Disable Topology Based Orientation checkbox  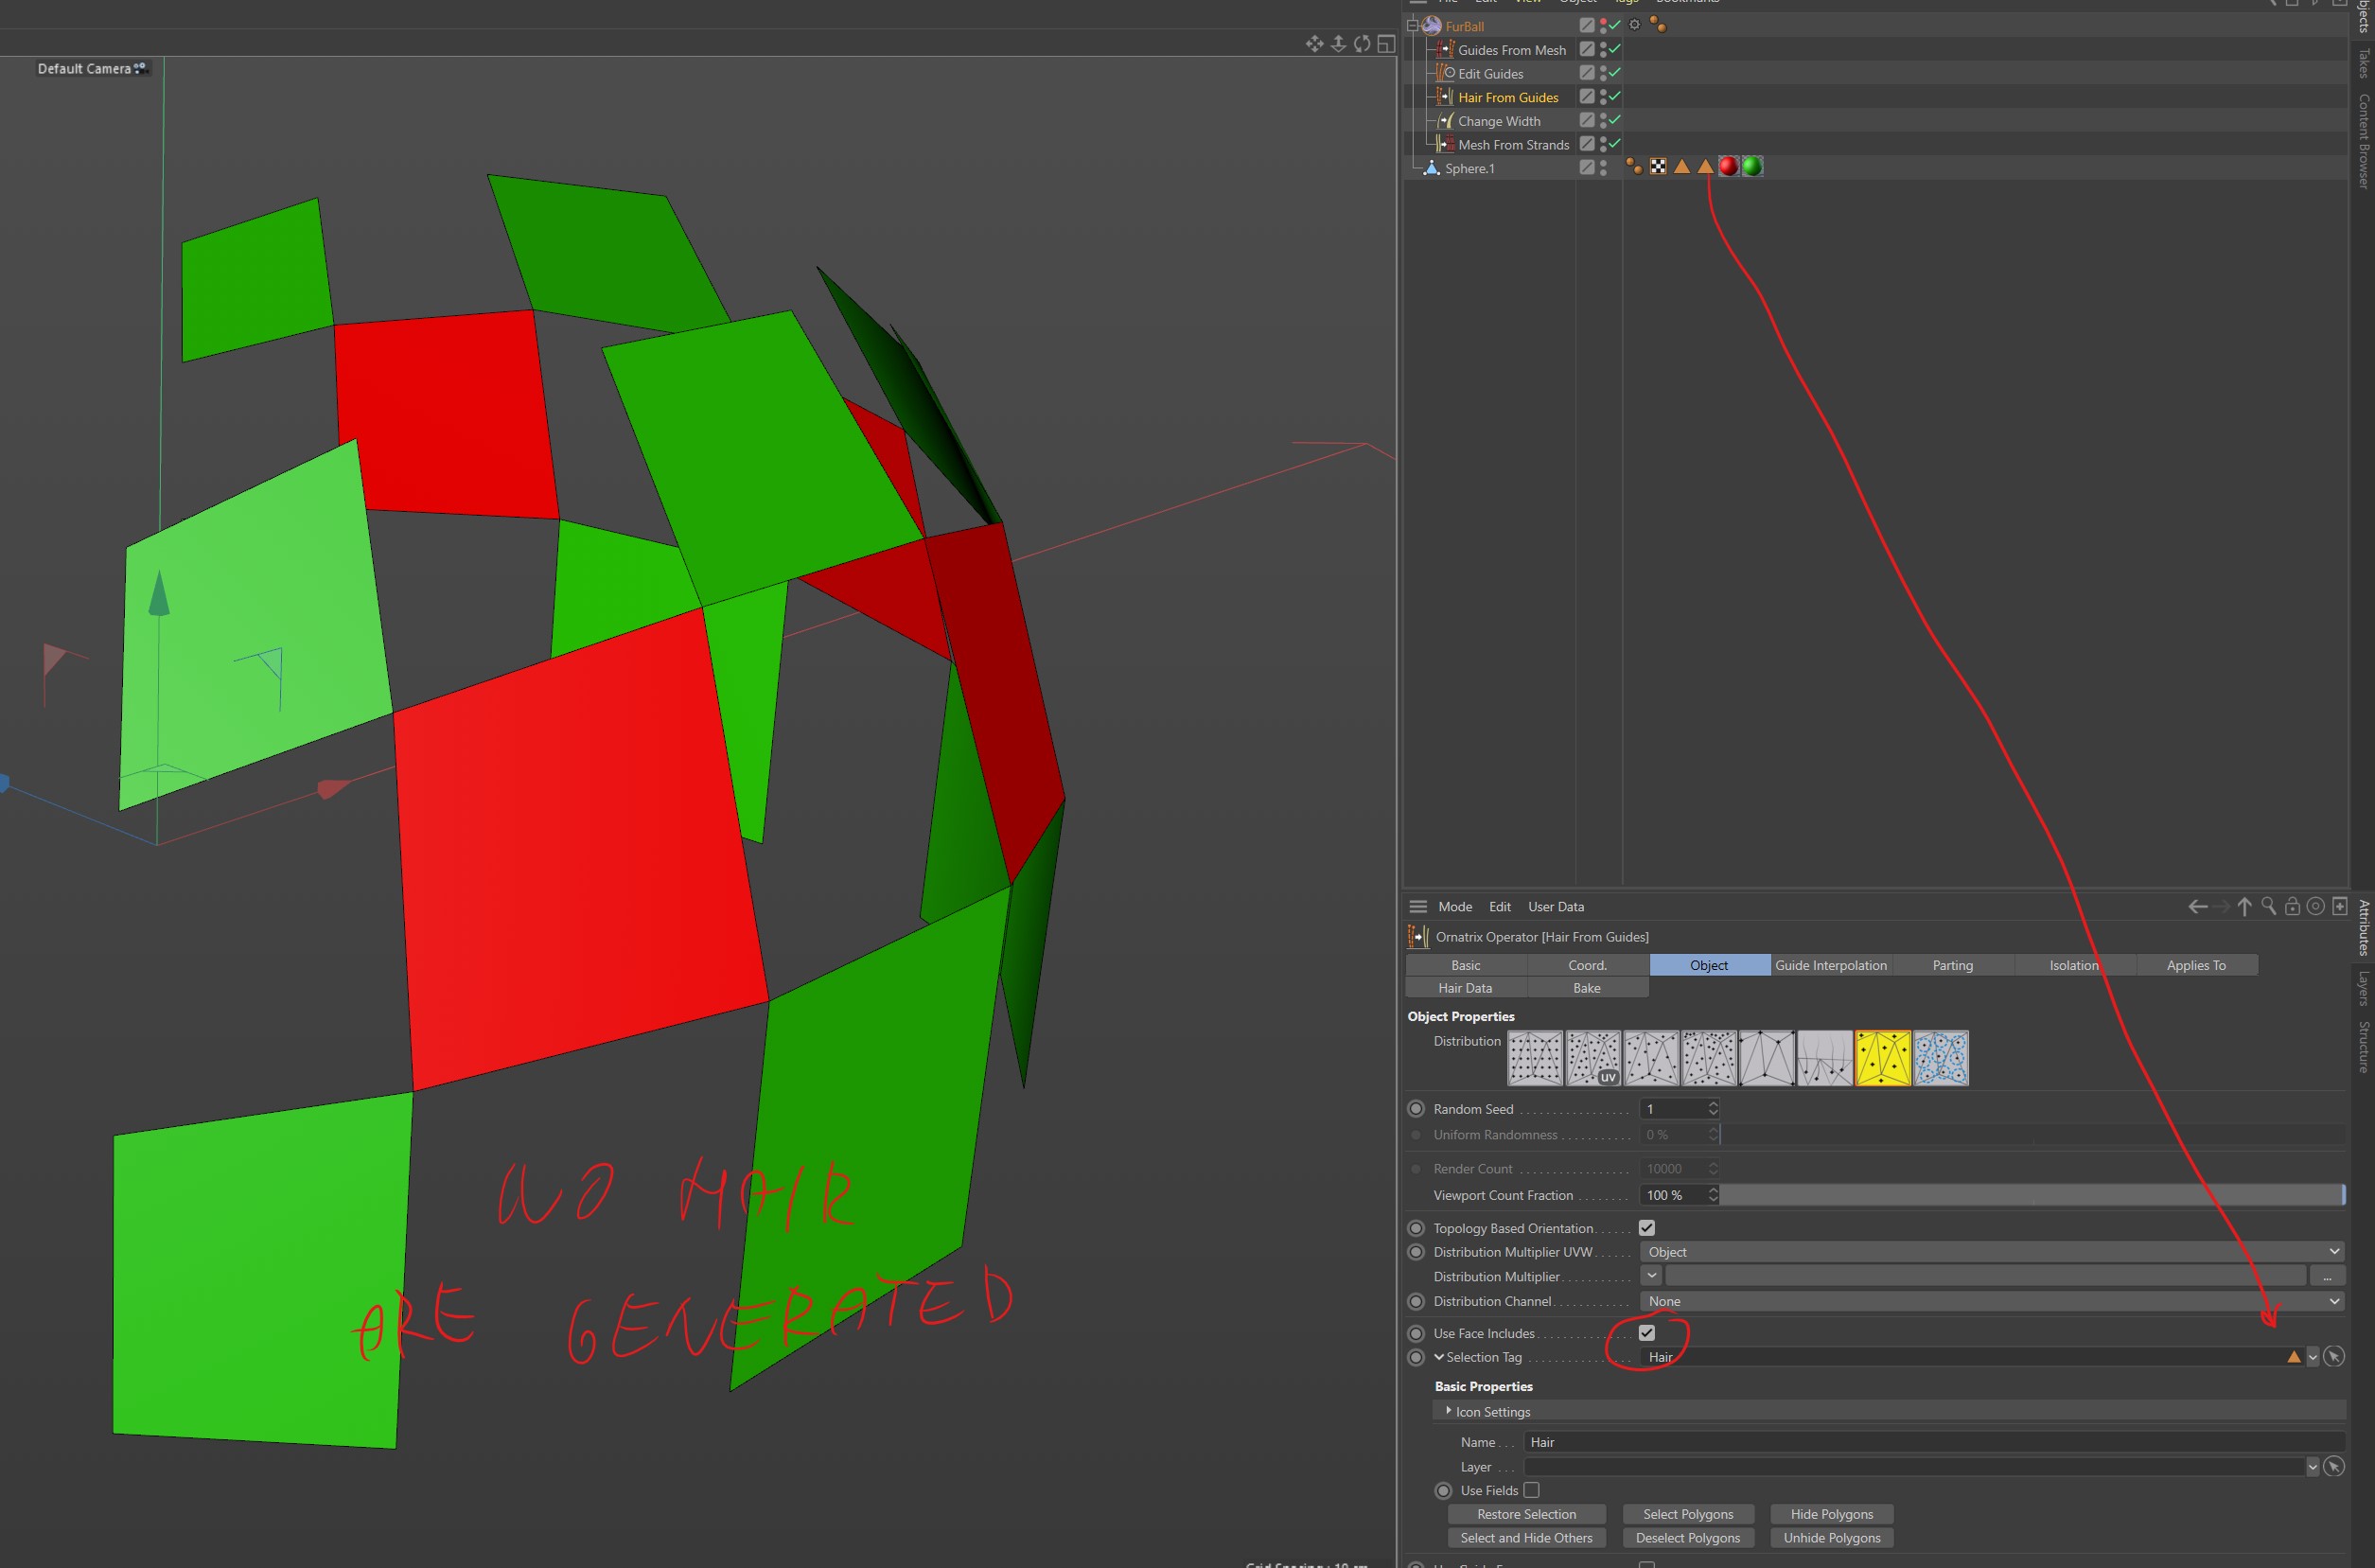pyautogui.click(x=1647, y=1228)
